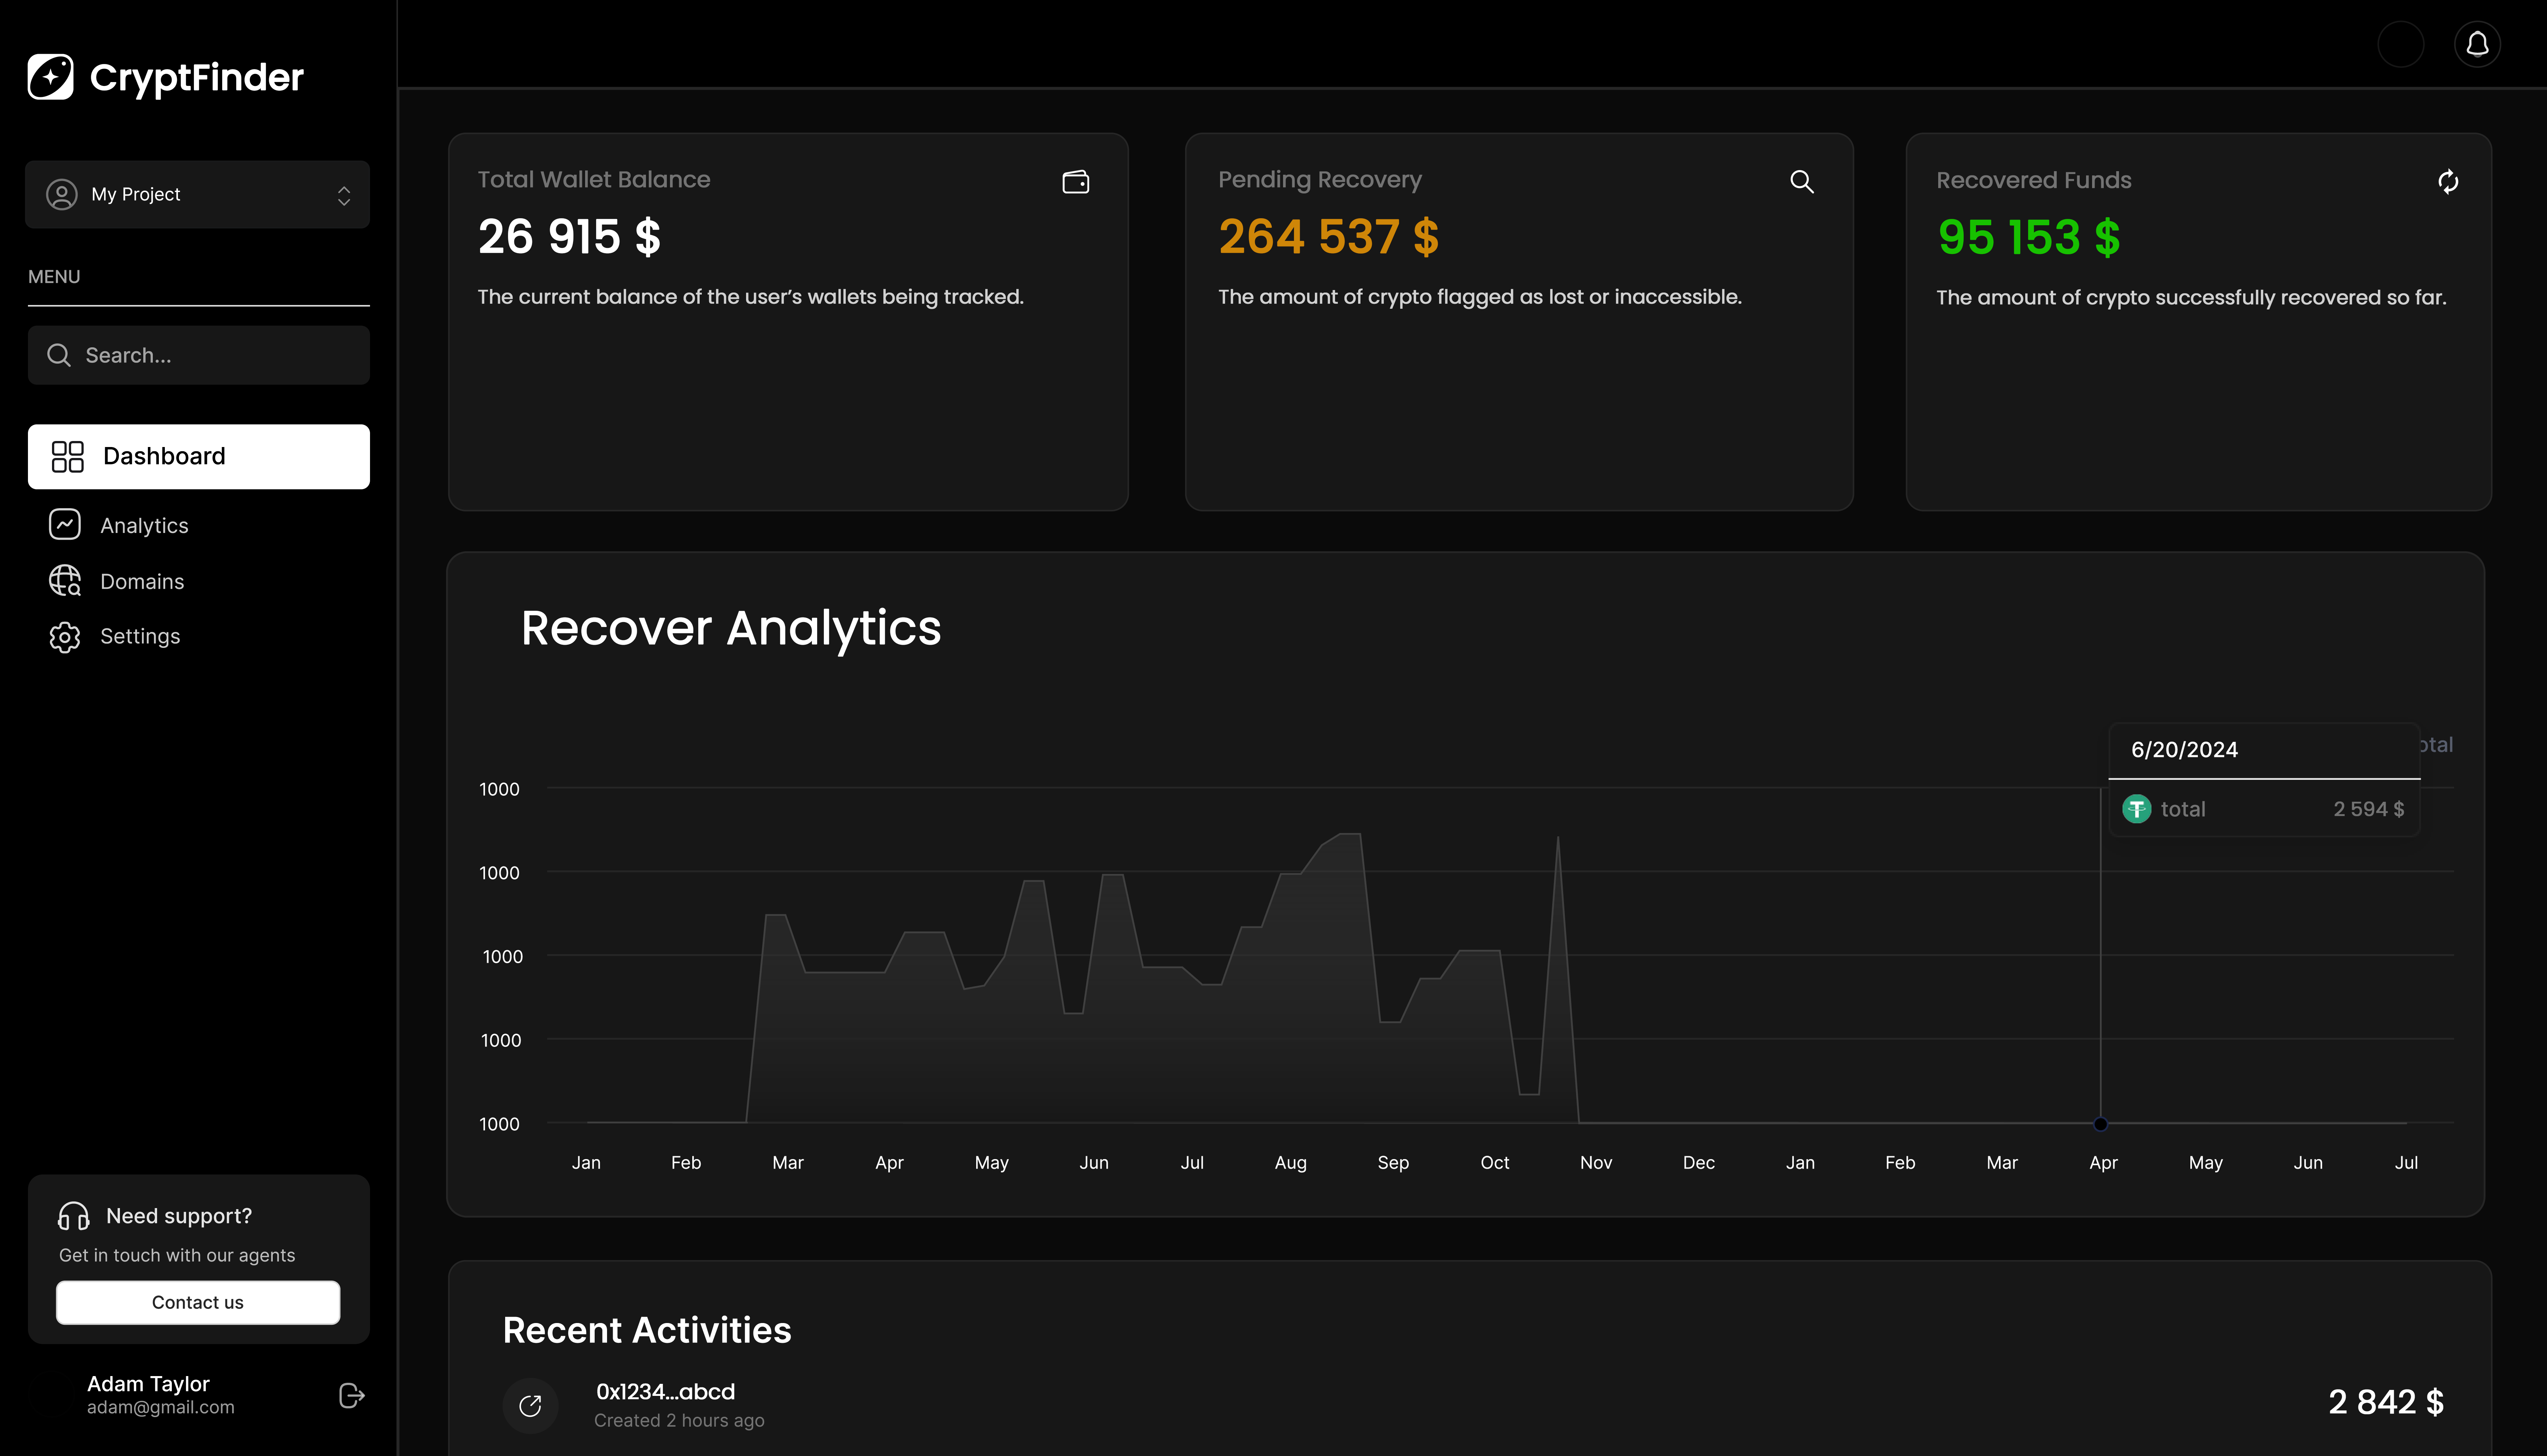Click the search magnifier in sidebar
2547x1456 pixels.
pyautogui.click(x=59, y=355)
